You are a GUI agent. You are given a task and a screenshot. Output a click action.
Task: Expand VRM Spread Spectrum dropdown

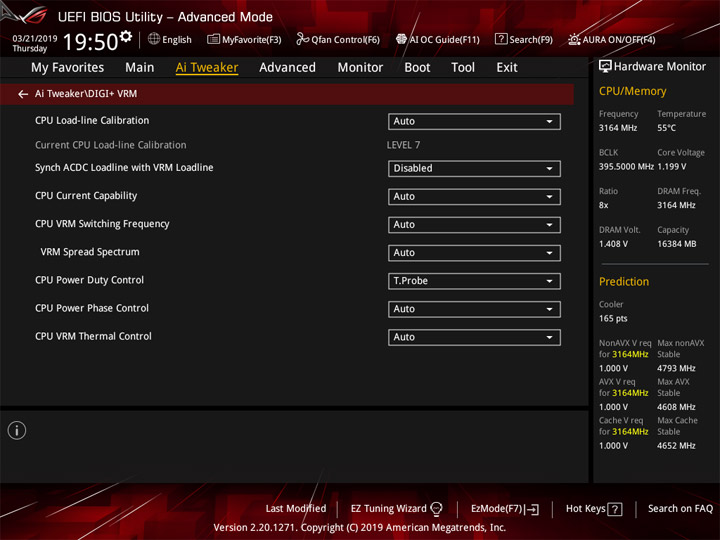pyautogui.click(x=474, y=253)
